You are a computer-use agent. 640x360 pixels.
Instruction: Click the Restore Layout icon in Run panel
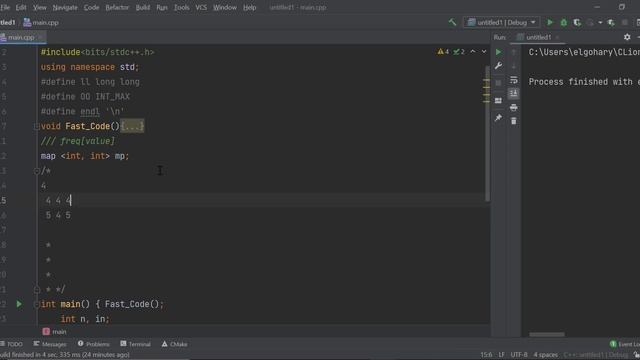coord(498,100)
